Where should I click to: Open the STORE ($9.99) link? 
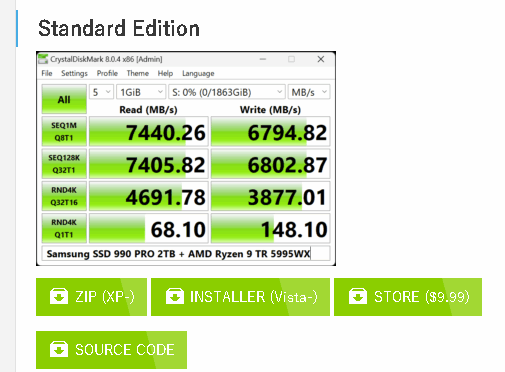pos(408,297)
